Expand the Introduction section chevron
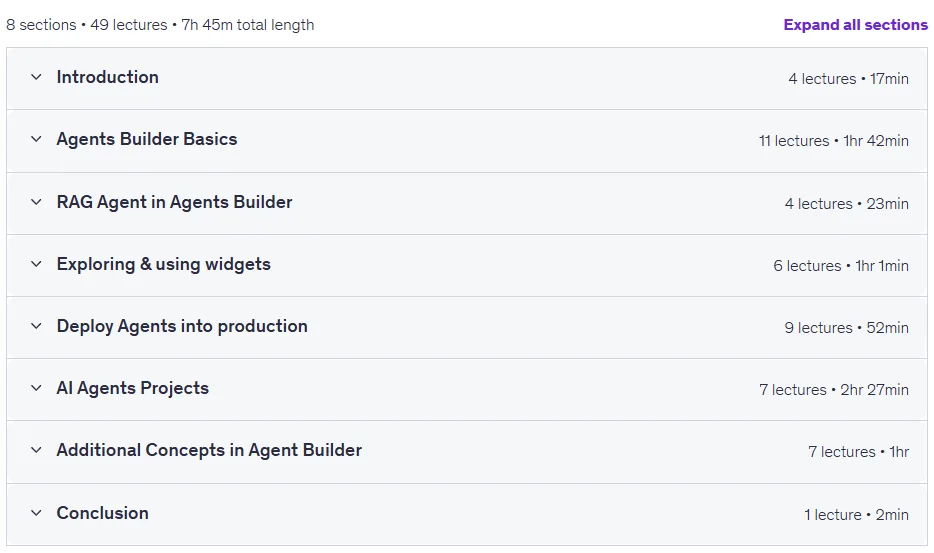 (x=36, y=77)
